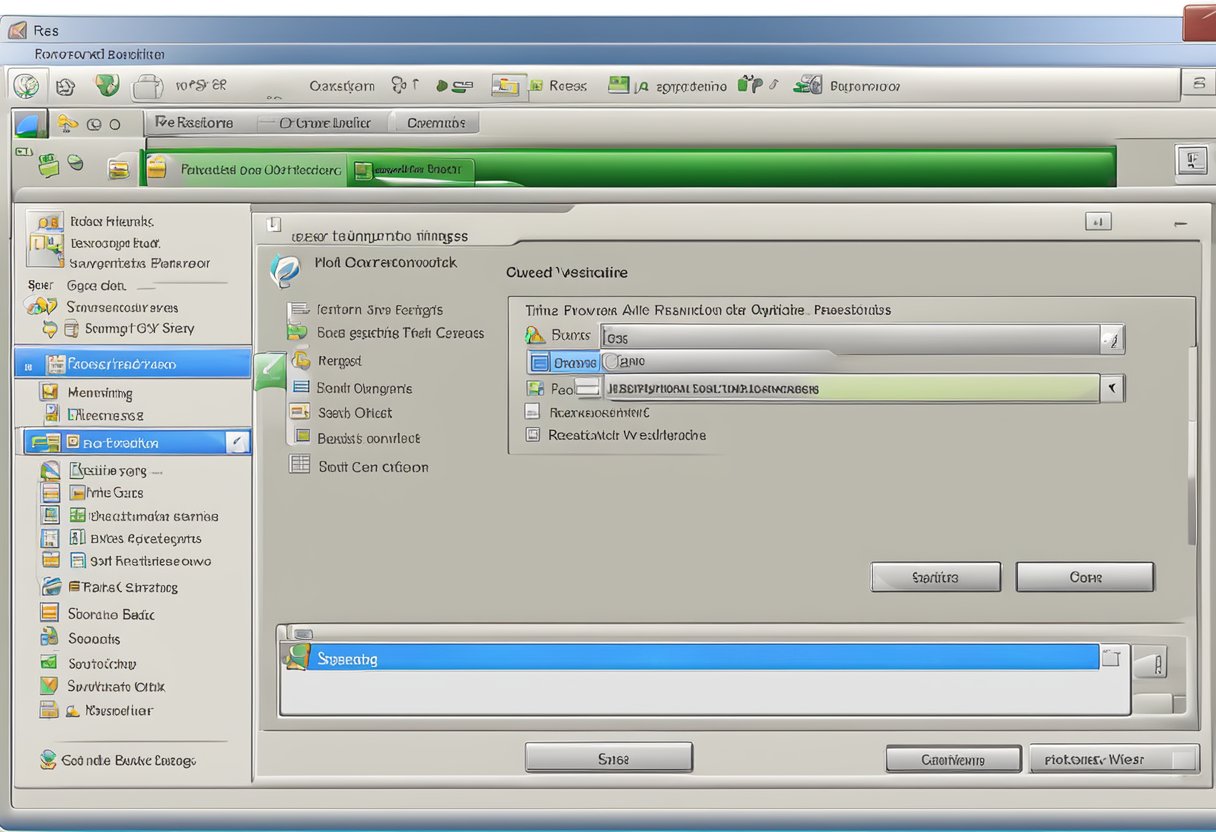
Task: Click the highlighted folder icon beside Reas
Action: pyautogui.click(x=508, y=87)
